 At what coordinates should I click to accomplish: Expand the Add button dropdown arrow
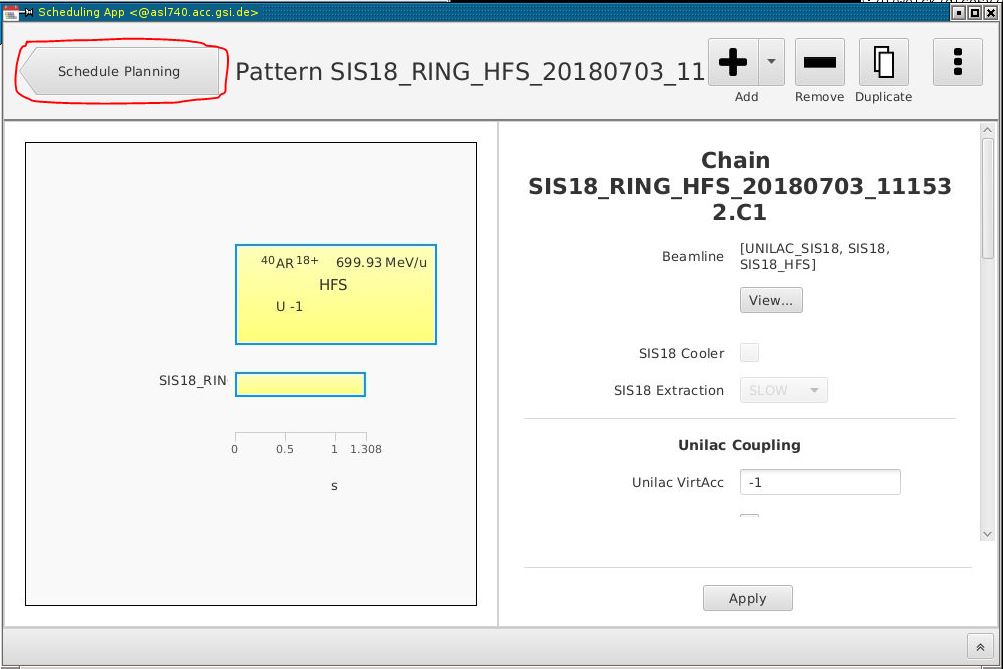[771, 62]
